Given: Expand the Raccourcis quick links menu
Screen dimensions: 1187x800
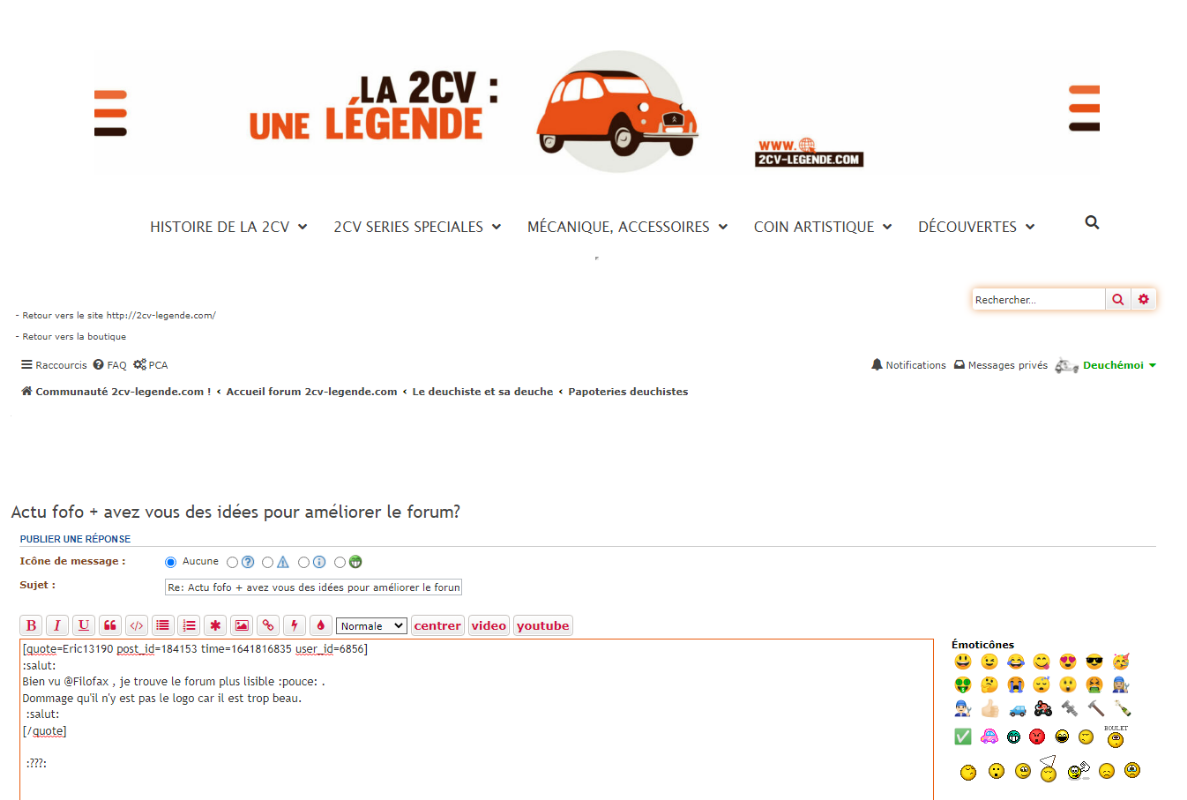Looking at the screenshot, I should tap(54, 366).
